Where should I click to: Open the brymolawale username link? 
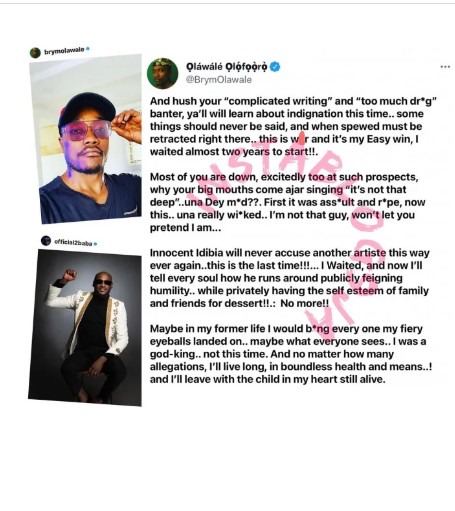[64, 50]
